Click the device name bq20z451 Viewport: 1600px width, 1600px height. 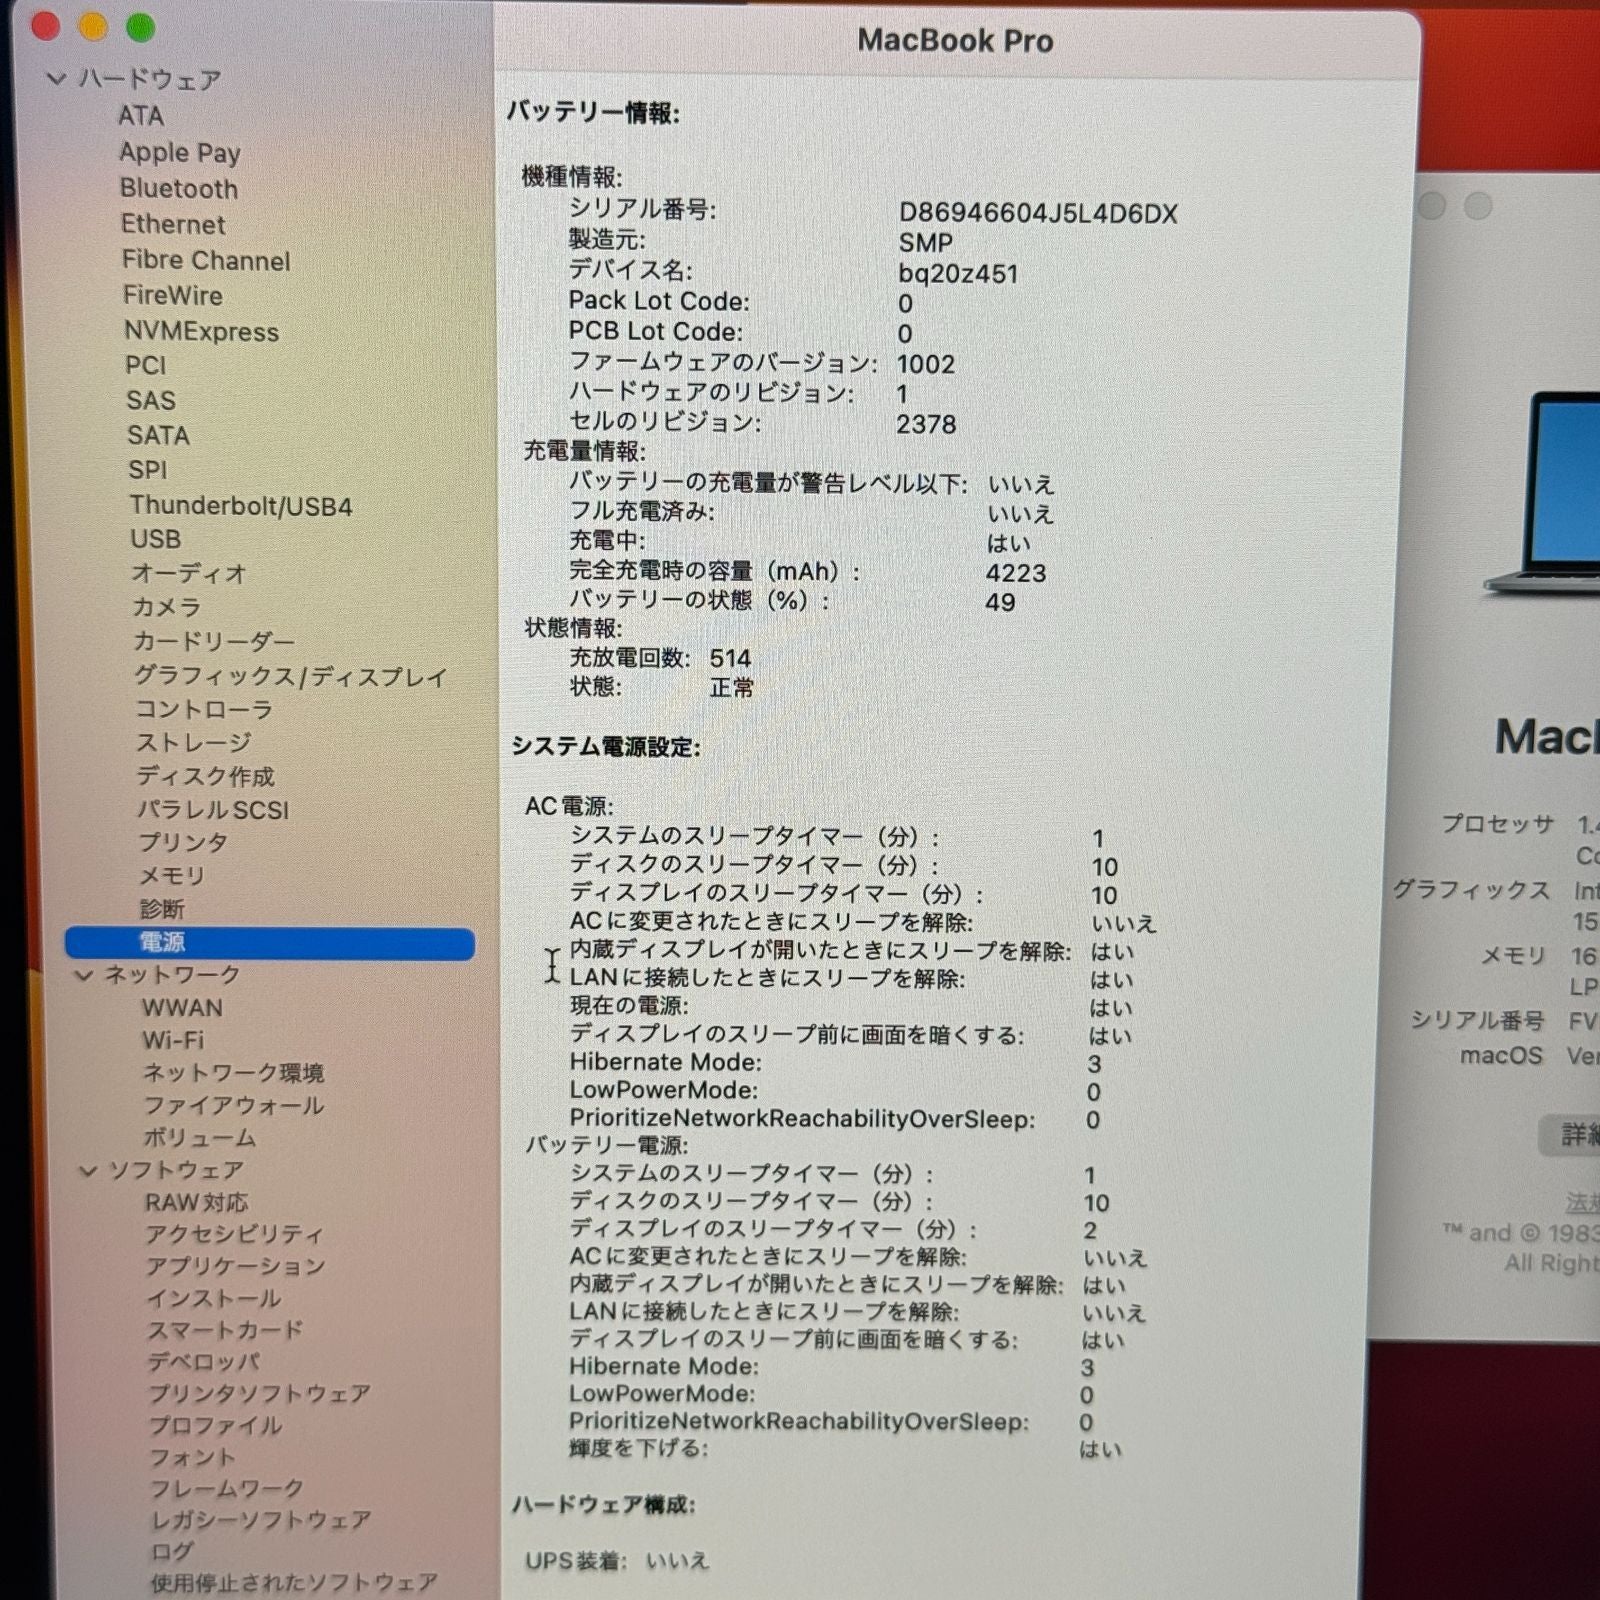[x=958, y=274]
